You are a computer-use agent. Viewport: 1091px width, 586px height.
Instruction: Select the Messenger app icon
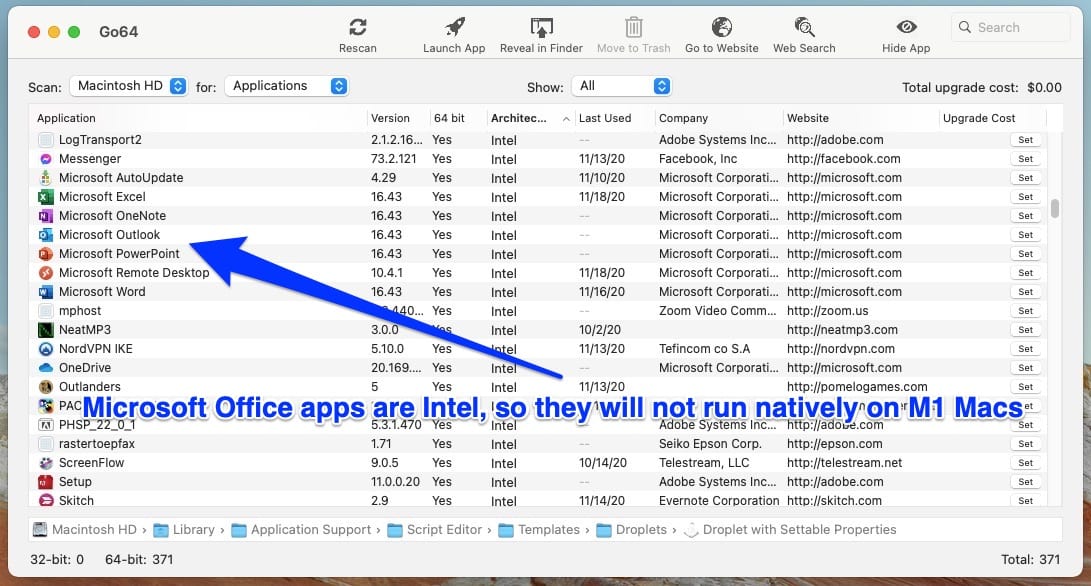click(46, 159)
